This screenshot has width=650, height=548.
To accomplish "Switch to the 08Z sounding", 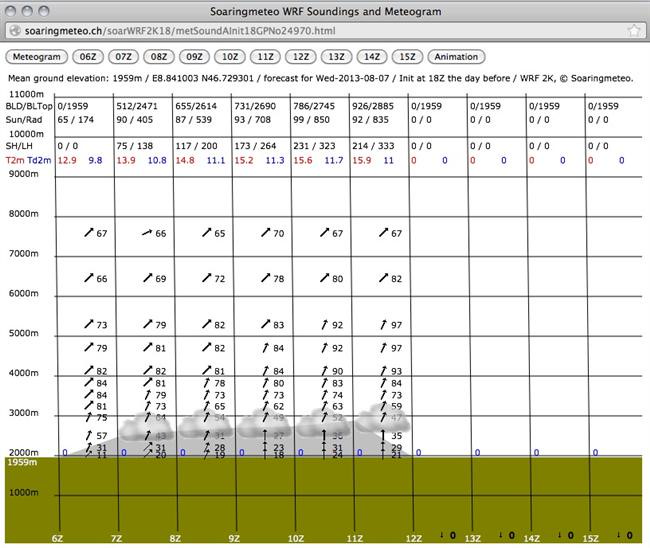I will point(159,57).
